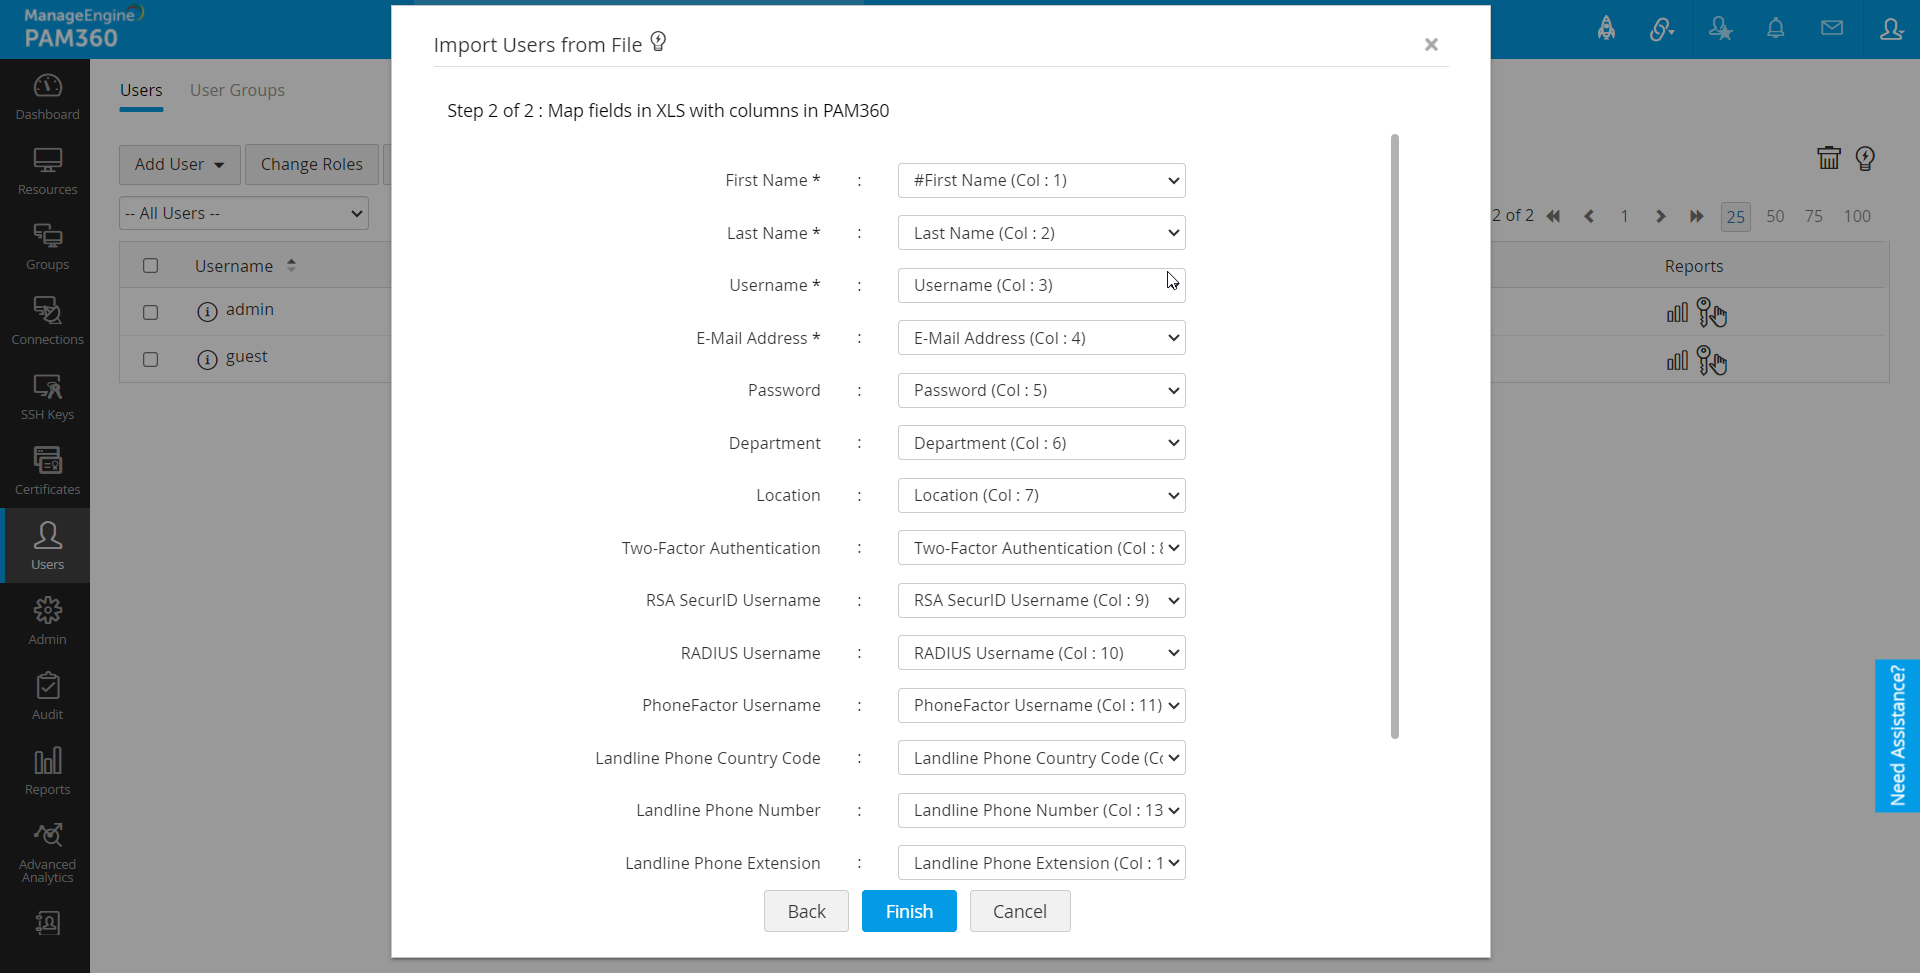Viewport: 1920px width, 973px height.
Task: Click the Finish button
Action: coord(908,911)
